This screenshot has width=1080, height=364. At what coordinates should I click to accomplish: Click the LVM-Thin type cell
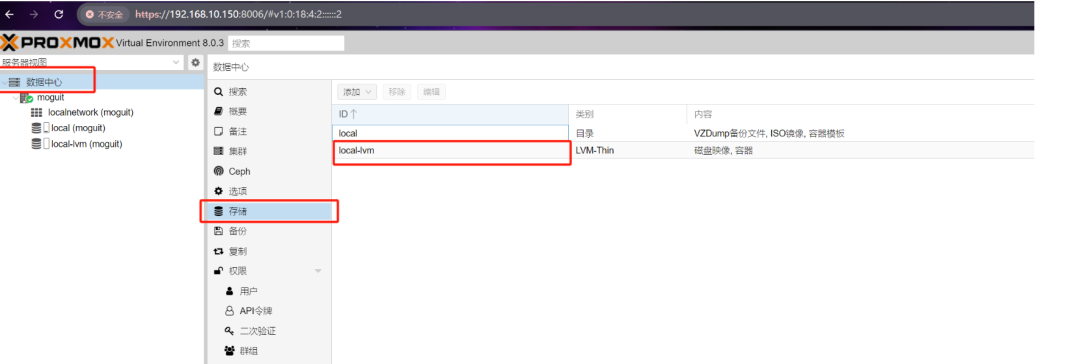click(x=594, y=150)
